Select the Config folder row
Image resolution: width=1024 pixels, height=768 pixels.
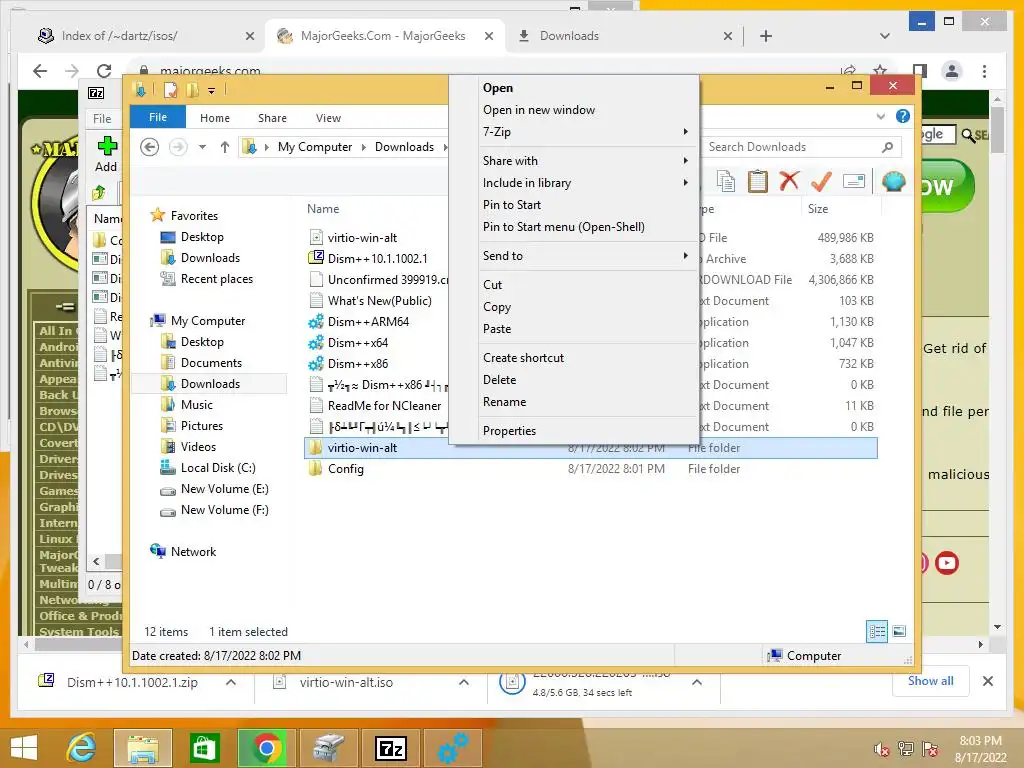590,469
